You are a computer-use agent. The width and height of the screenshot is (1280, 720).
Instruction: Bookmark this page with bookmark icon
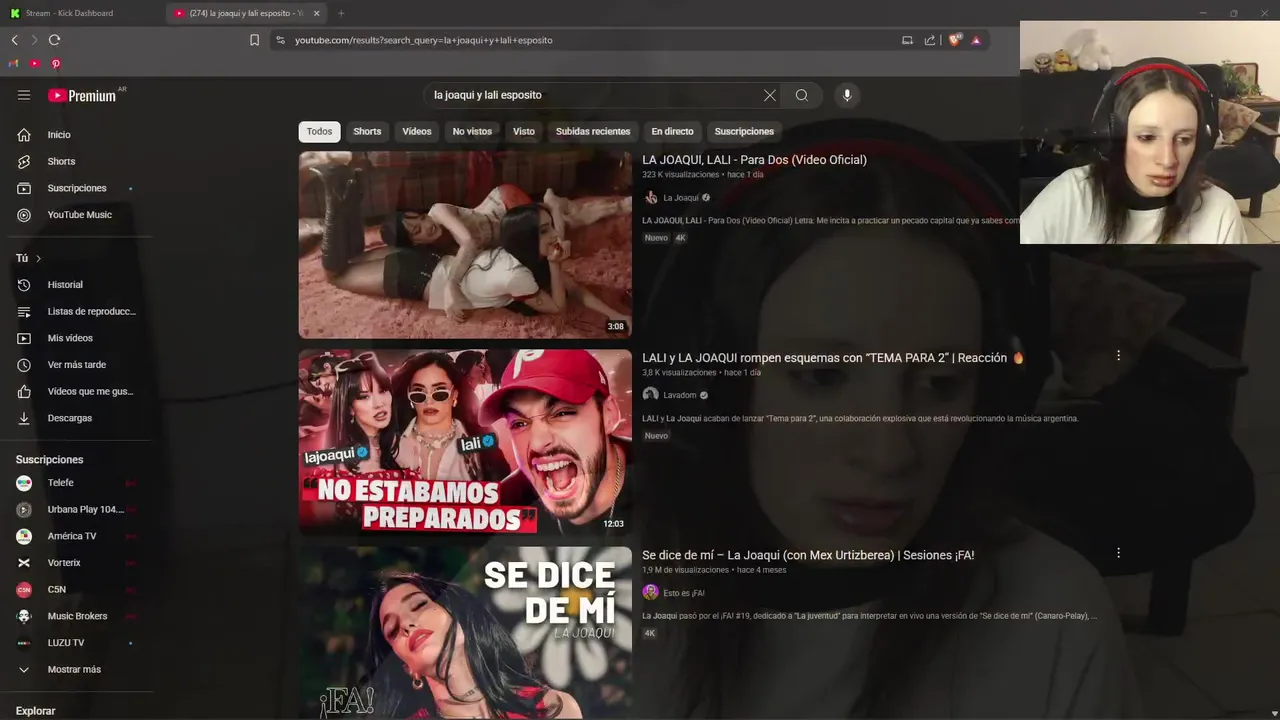[254, 40]
